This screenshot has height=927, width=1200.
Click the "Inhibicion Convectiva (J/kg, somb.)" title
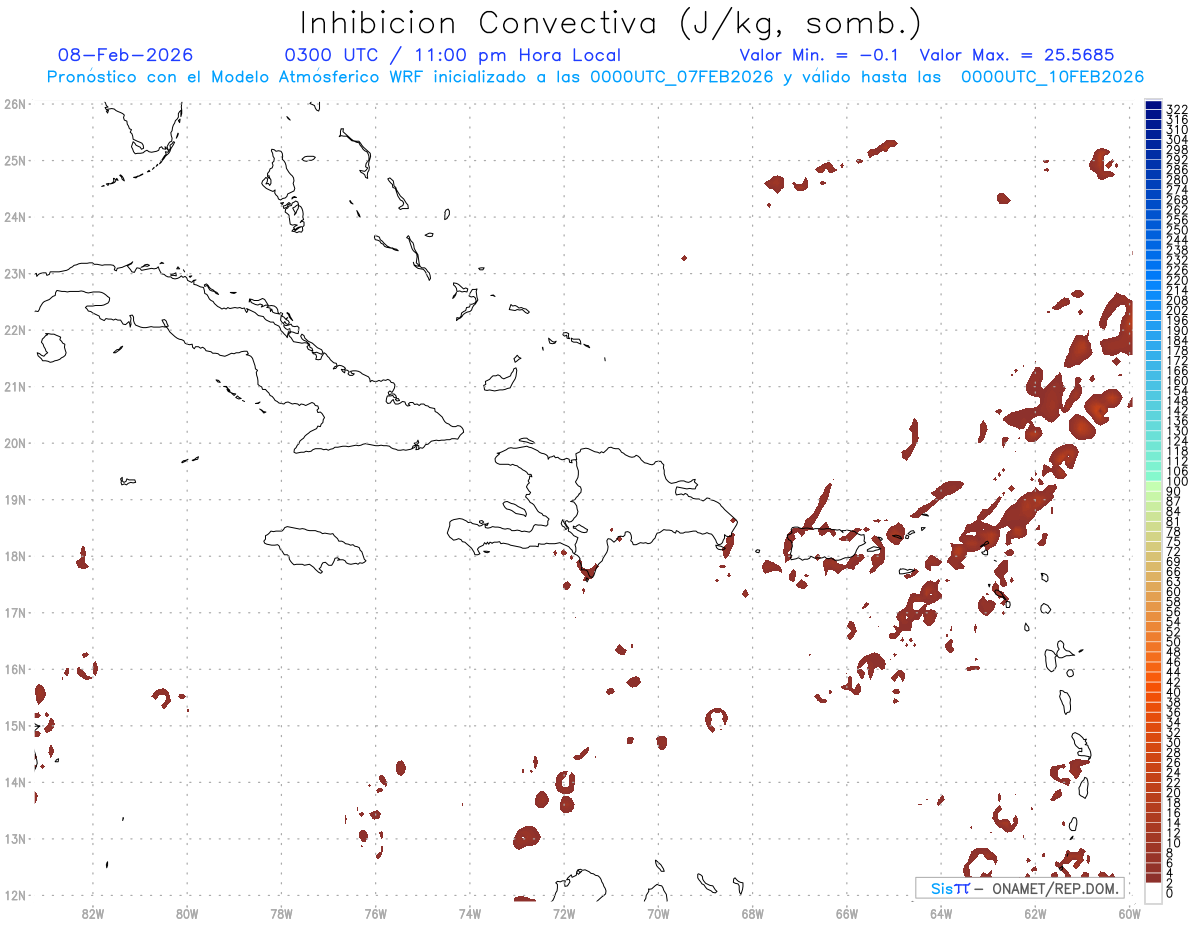(x=611, y=24)
